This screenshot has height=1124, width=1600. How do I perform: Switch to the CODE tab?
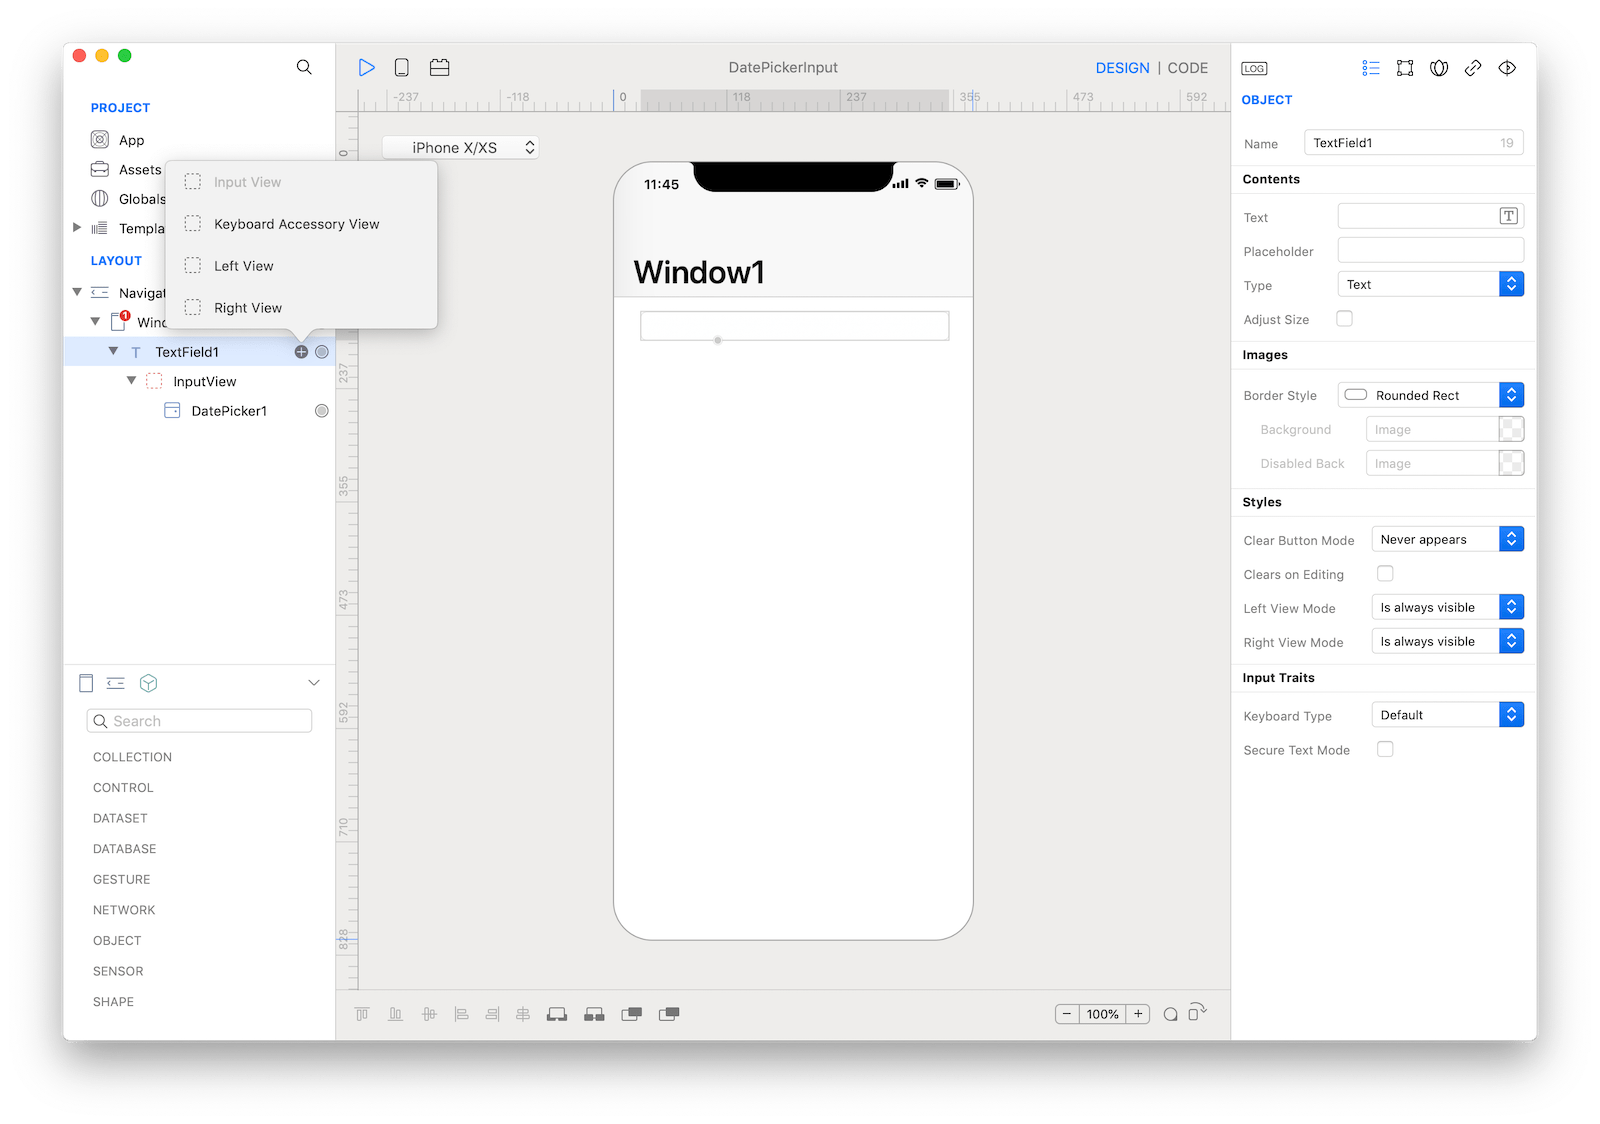[1187, 68]
